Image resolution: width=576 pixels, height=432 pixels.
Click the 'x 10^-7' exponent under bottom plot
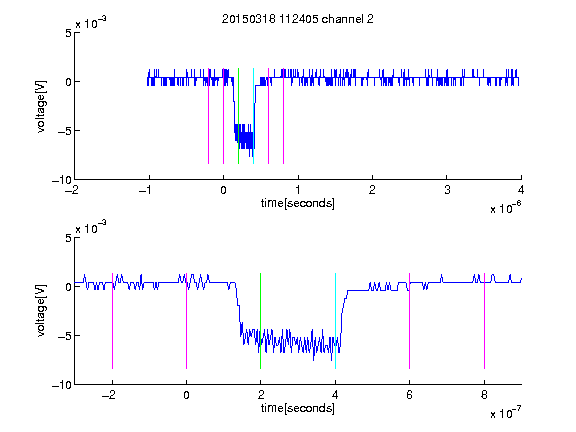pos(506,413)
